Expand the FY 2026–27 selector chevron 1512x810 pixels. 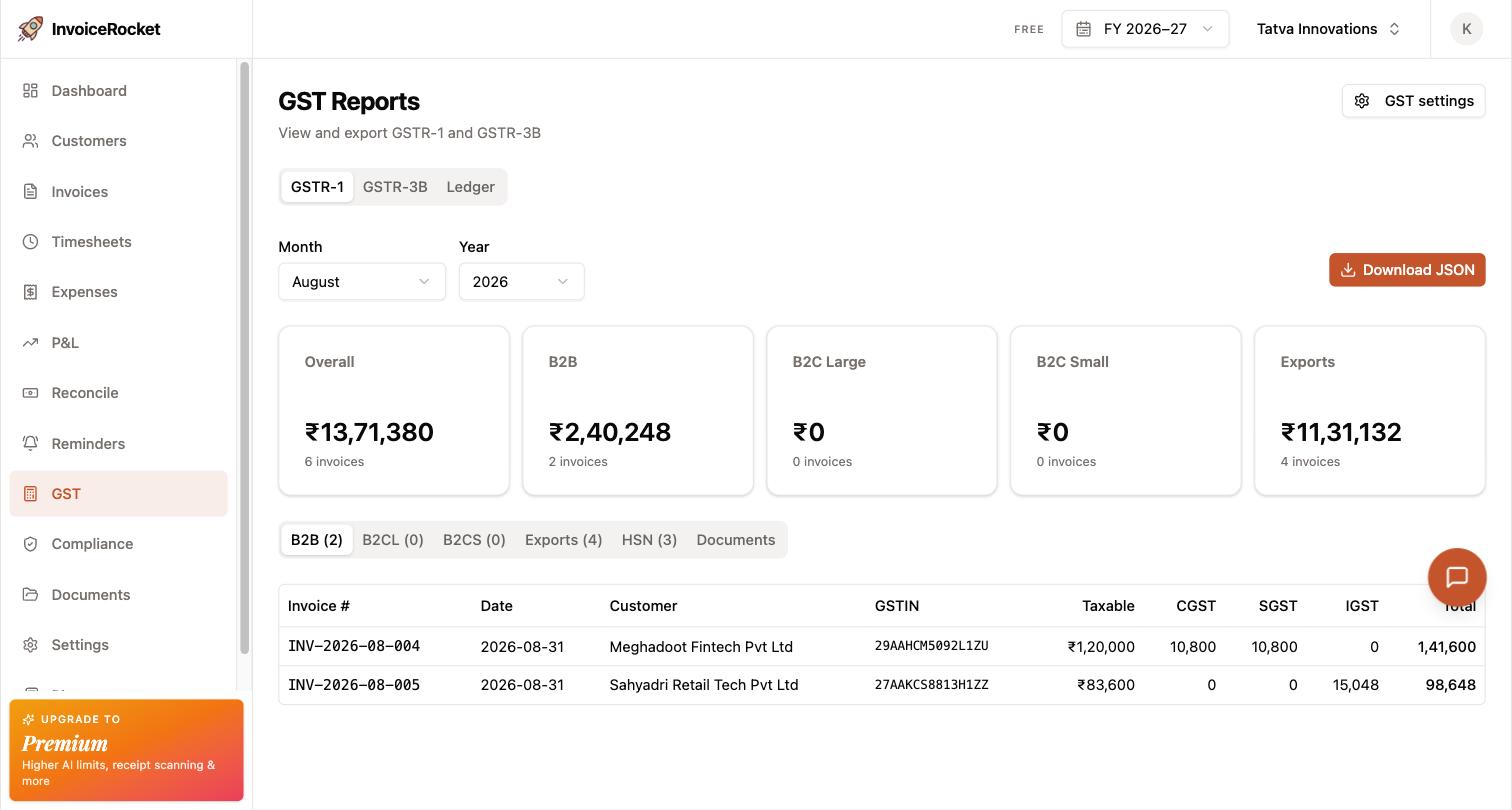click(x=1207, y=29)
